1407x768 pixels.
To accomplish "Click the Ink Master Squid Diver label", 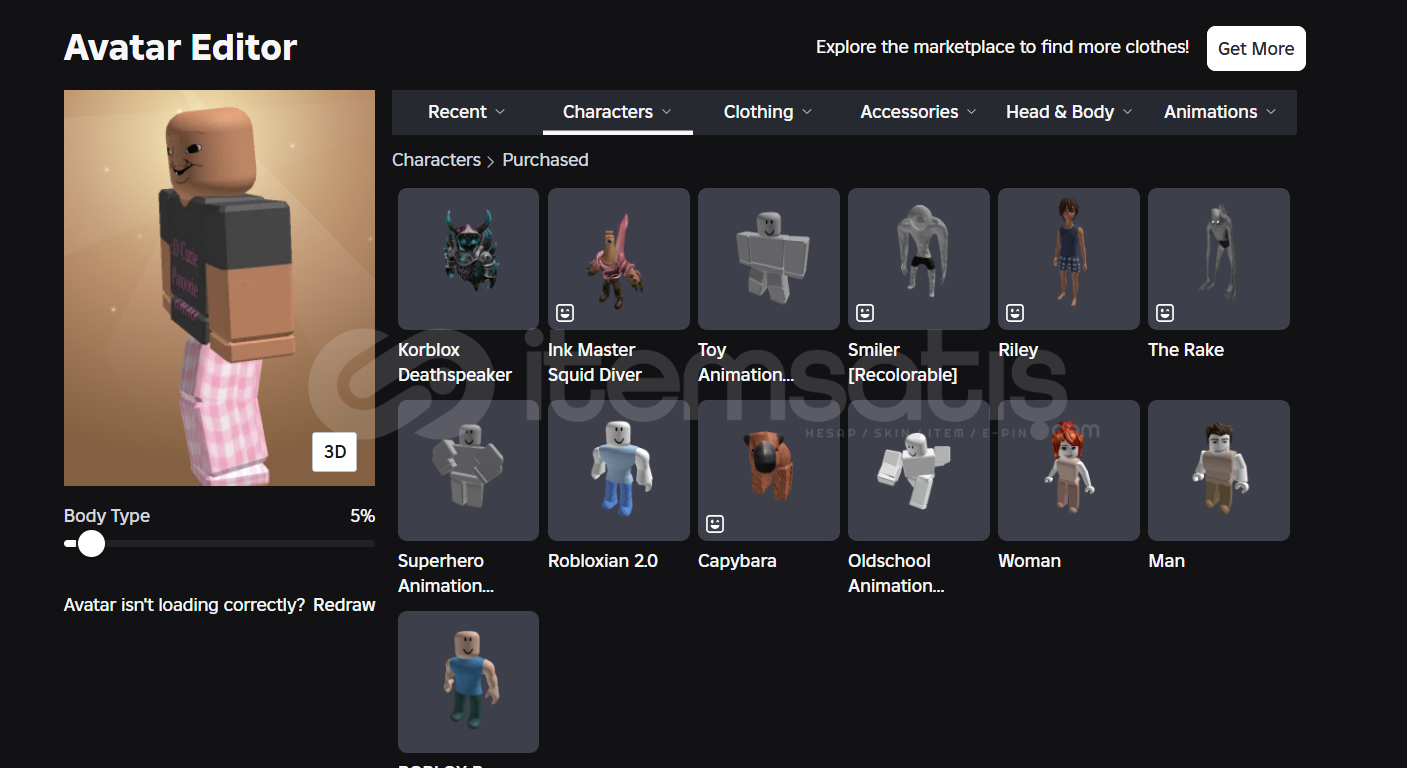I will 595,362.
